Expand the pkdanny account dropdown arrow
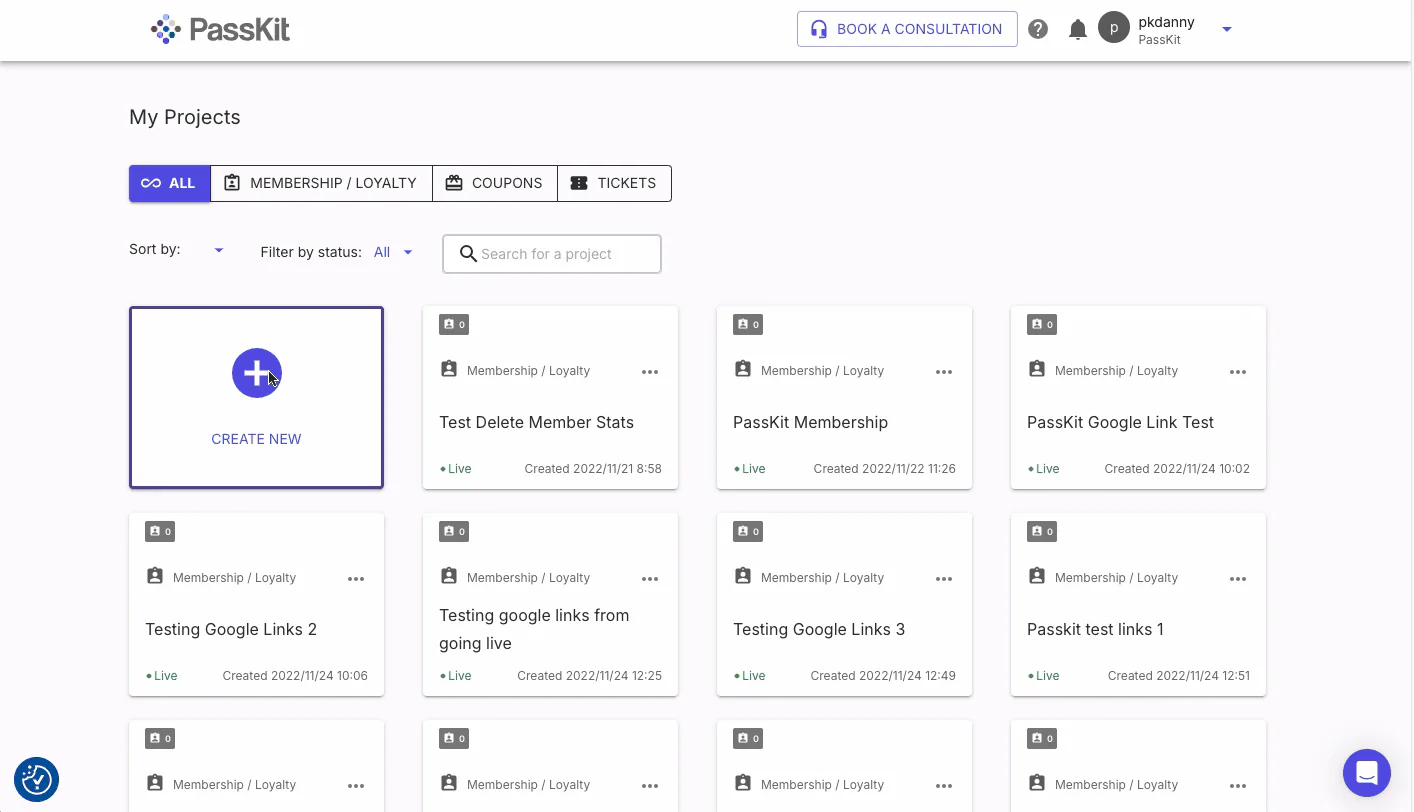 (x=1227, y=29)
